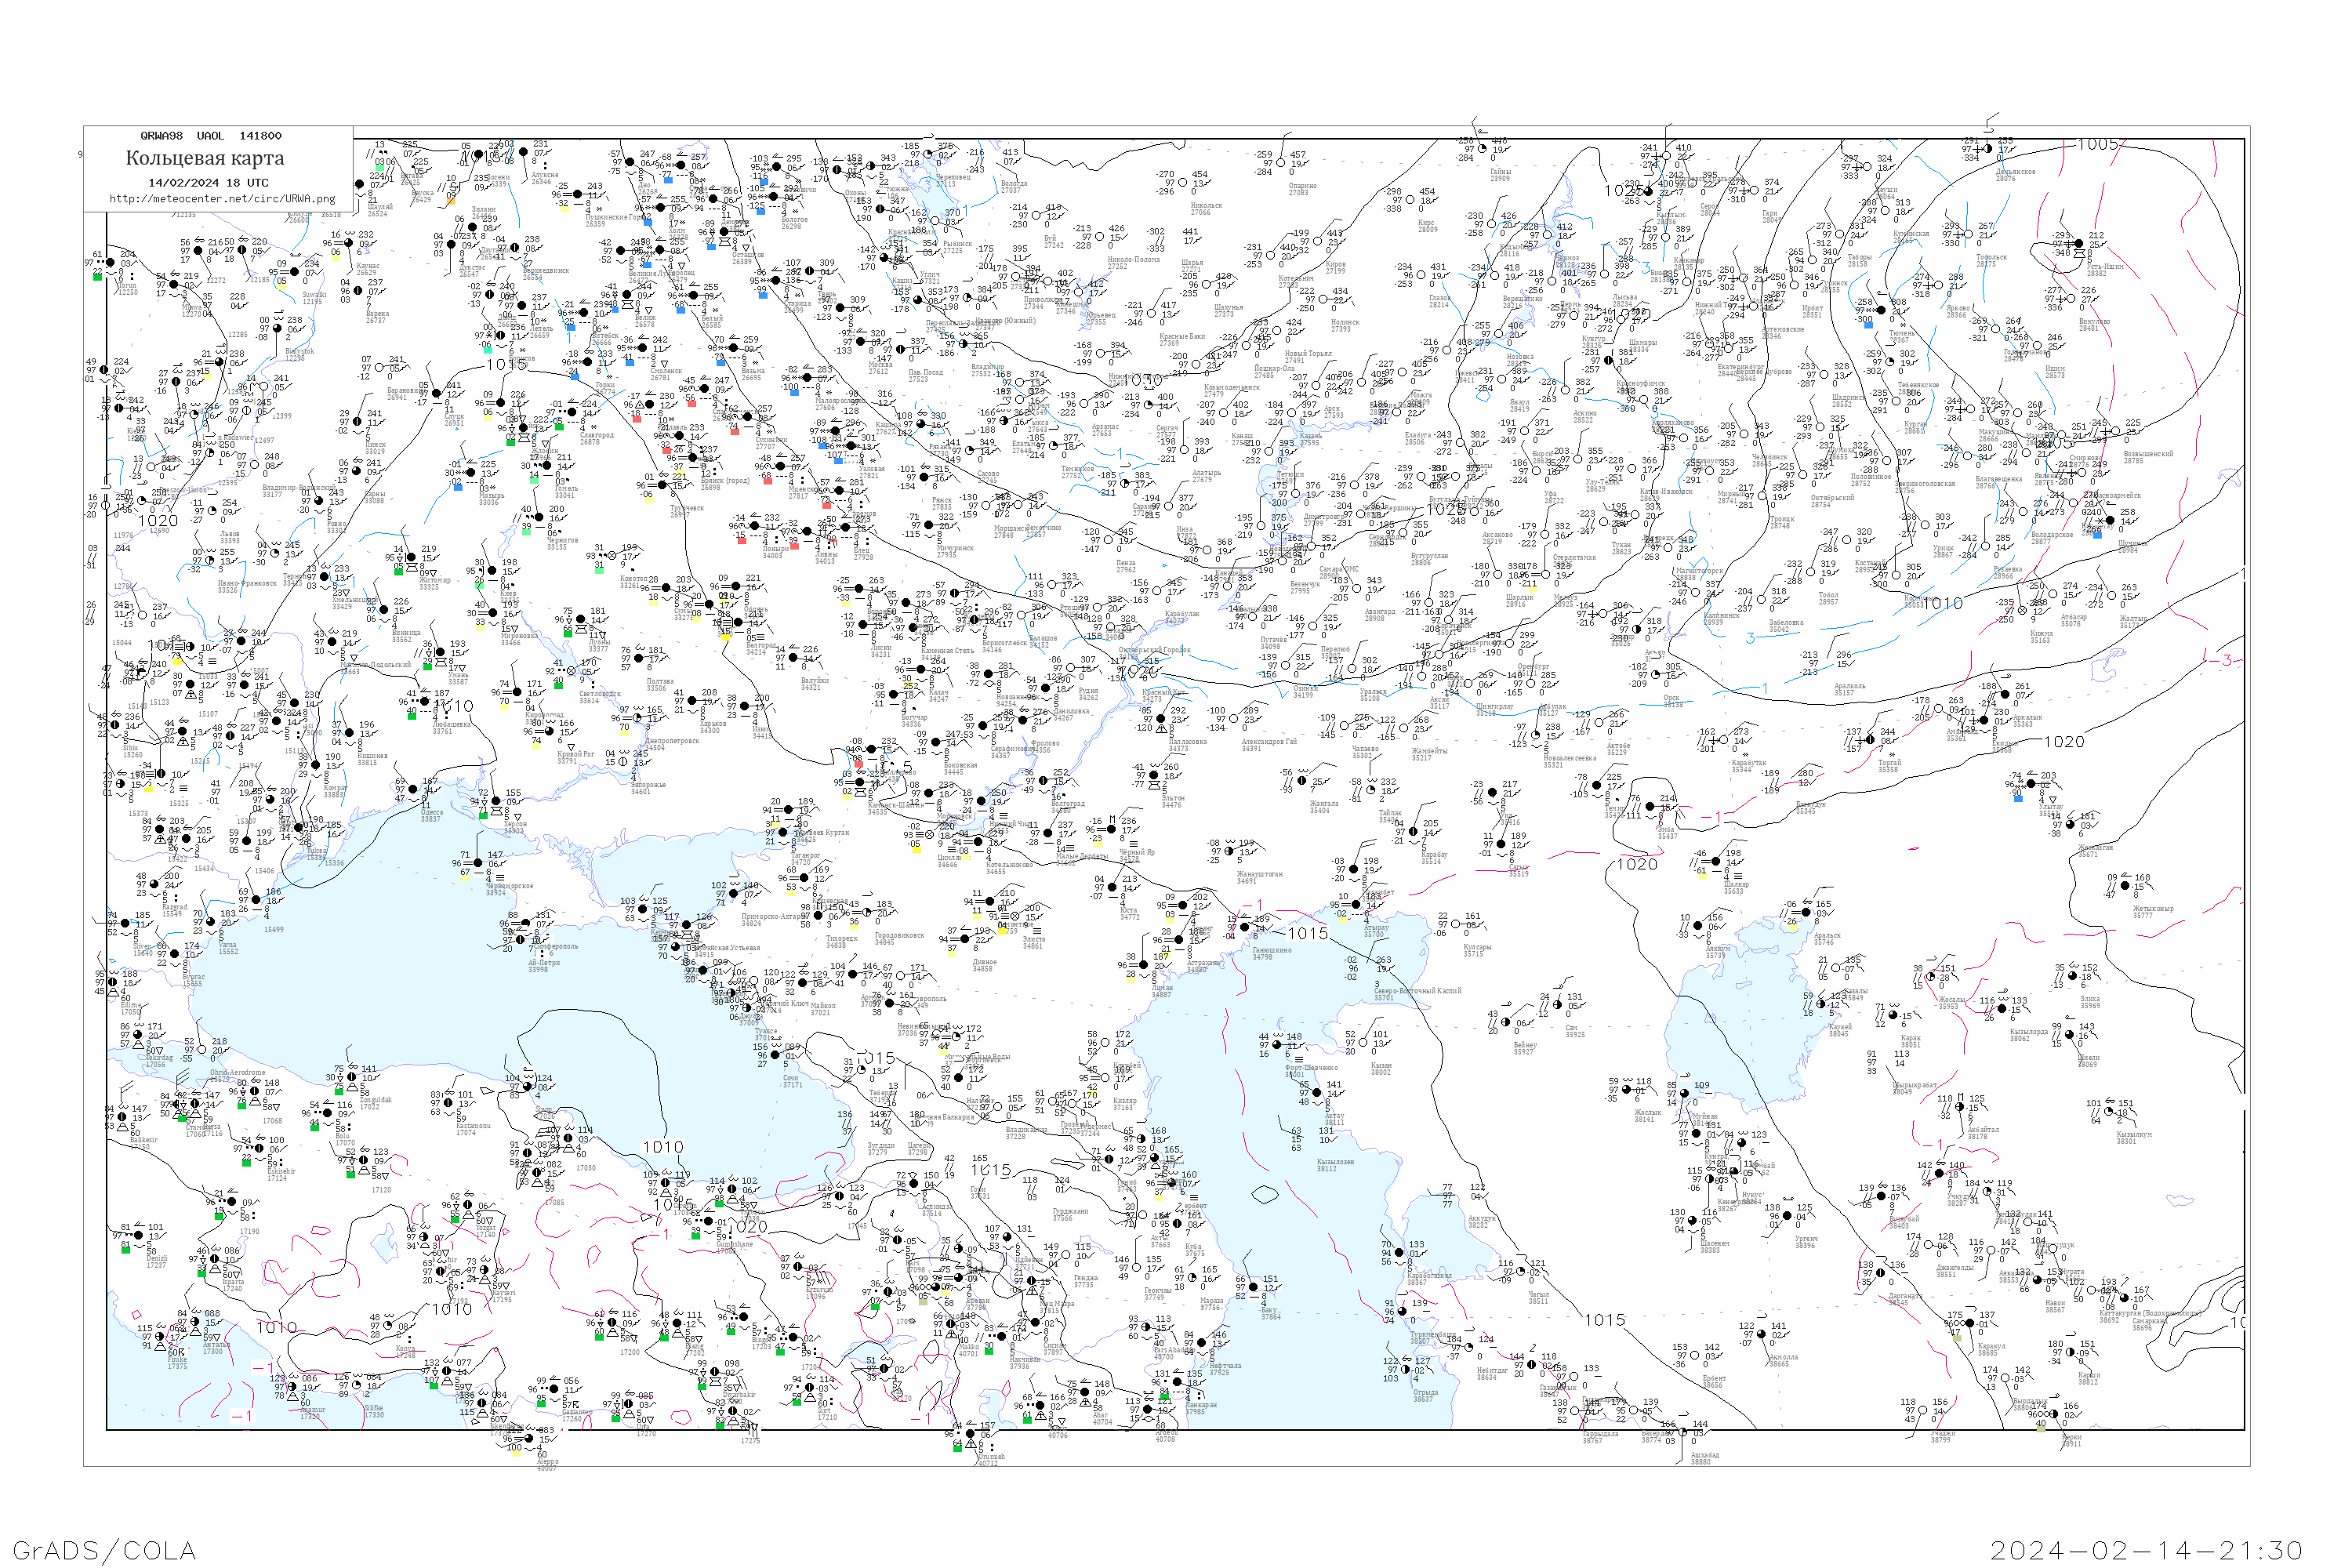Click the Атырау station's filled circle symbol
The image size is (2352, 1568).
click(1358, 905)
